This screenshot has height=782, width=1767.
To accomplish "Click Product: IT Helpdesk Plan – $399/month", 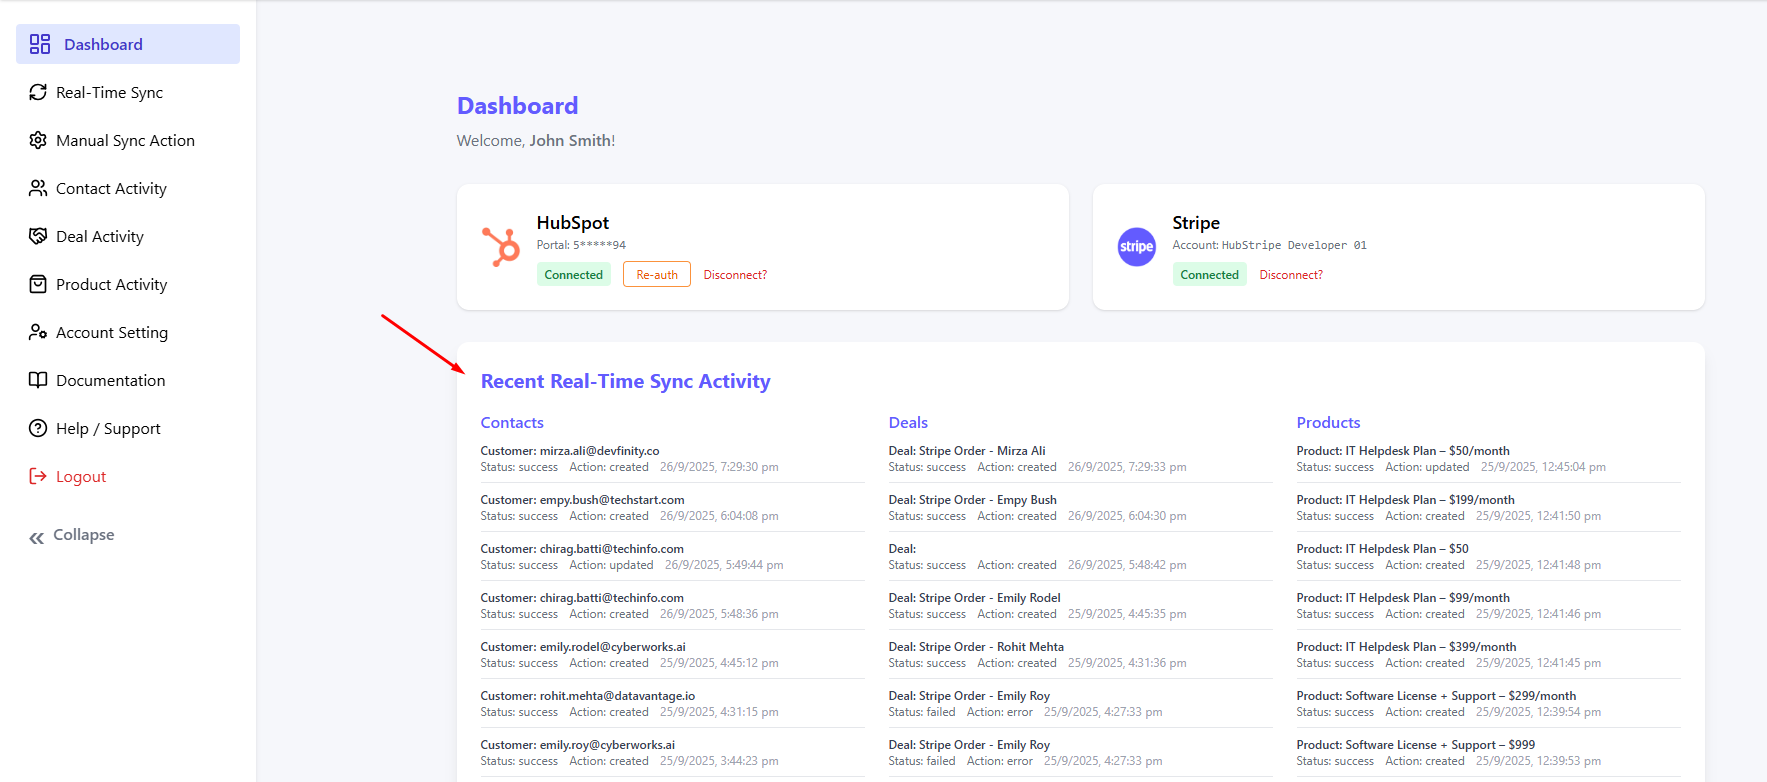I will [1406, 647].
